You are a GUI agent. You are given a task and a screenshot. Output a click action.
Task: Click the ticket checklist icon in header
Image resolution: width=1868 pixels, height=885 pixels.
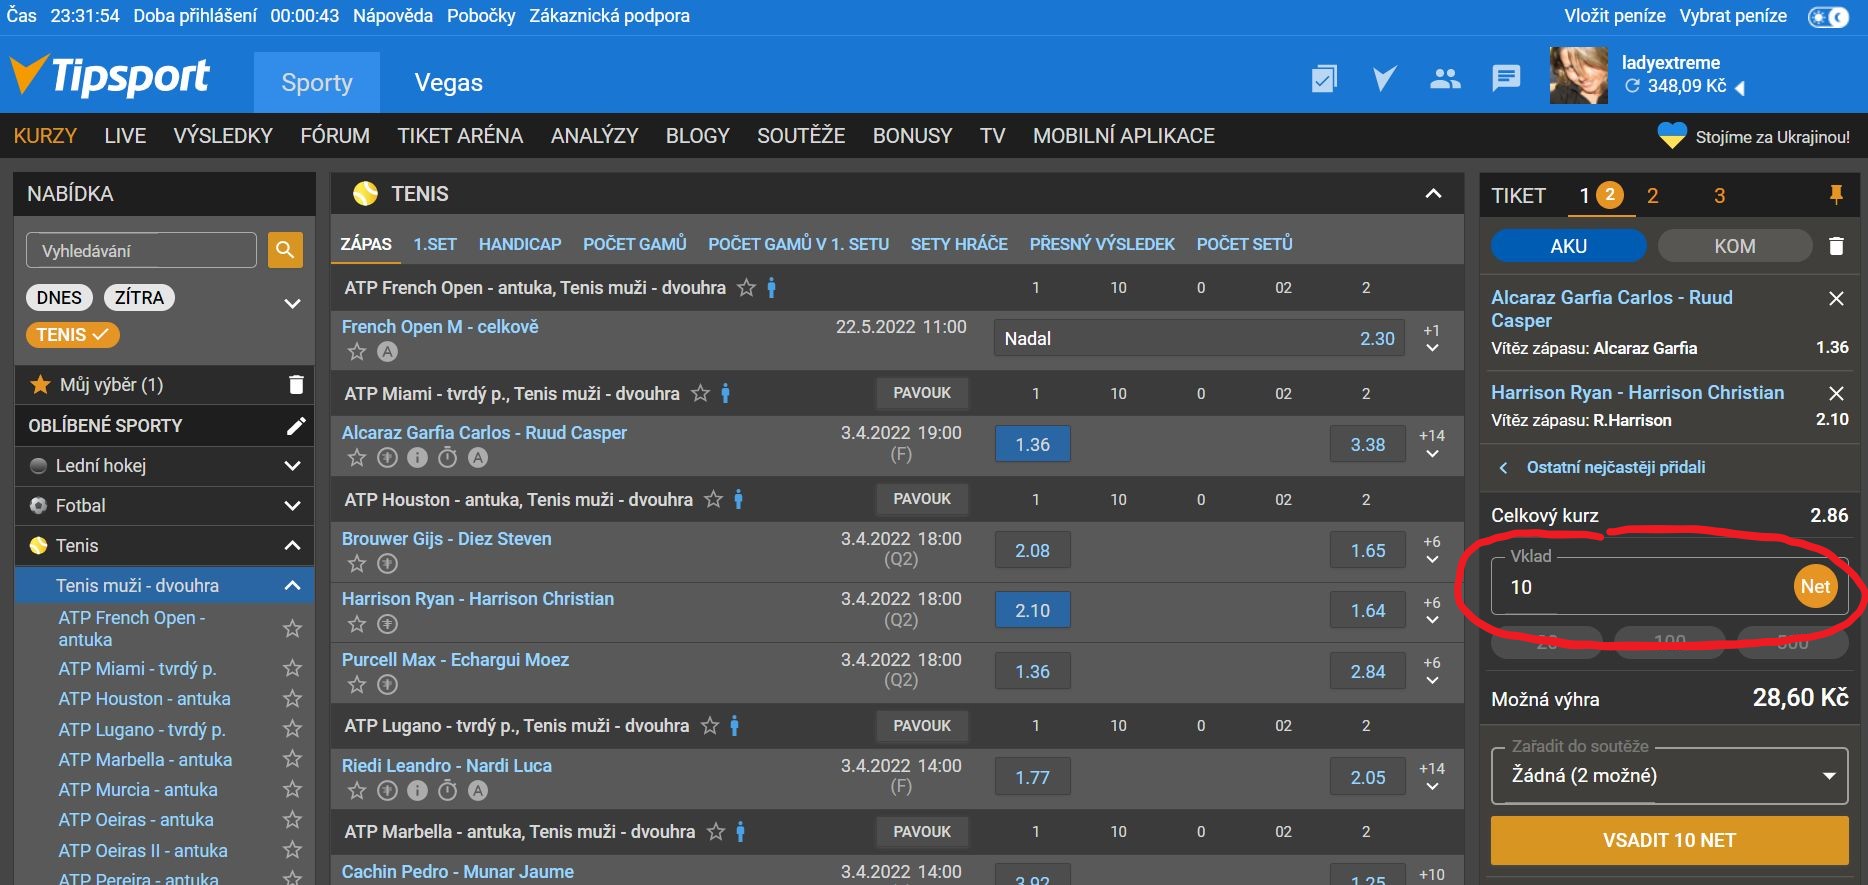1324,78
